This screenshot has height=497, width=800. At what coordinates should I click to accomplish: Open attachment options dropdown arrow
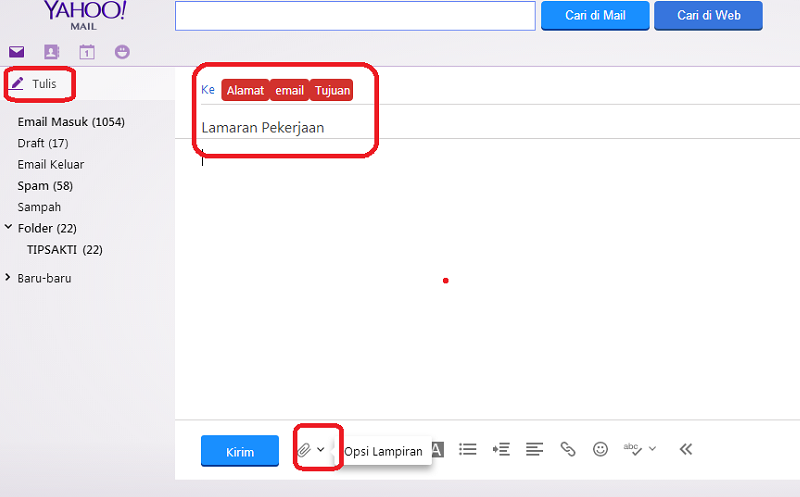pos(320,450)
